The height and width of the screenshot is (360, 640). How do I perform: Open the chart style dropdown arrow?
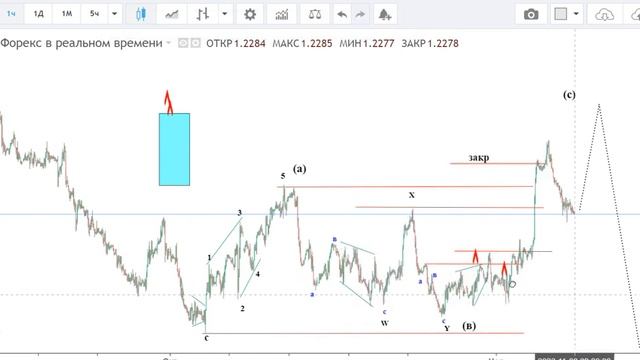tap(224, 14)
